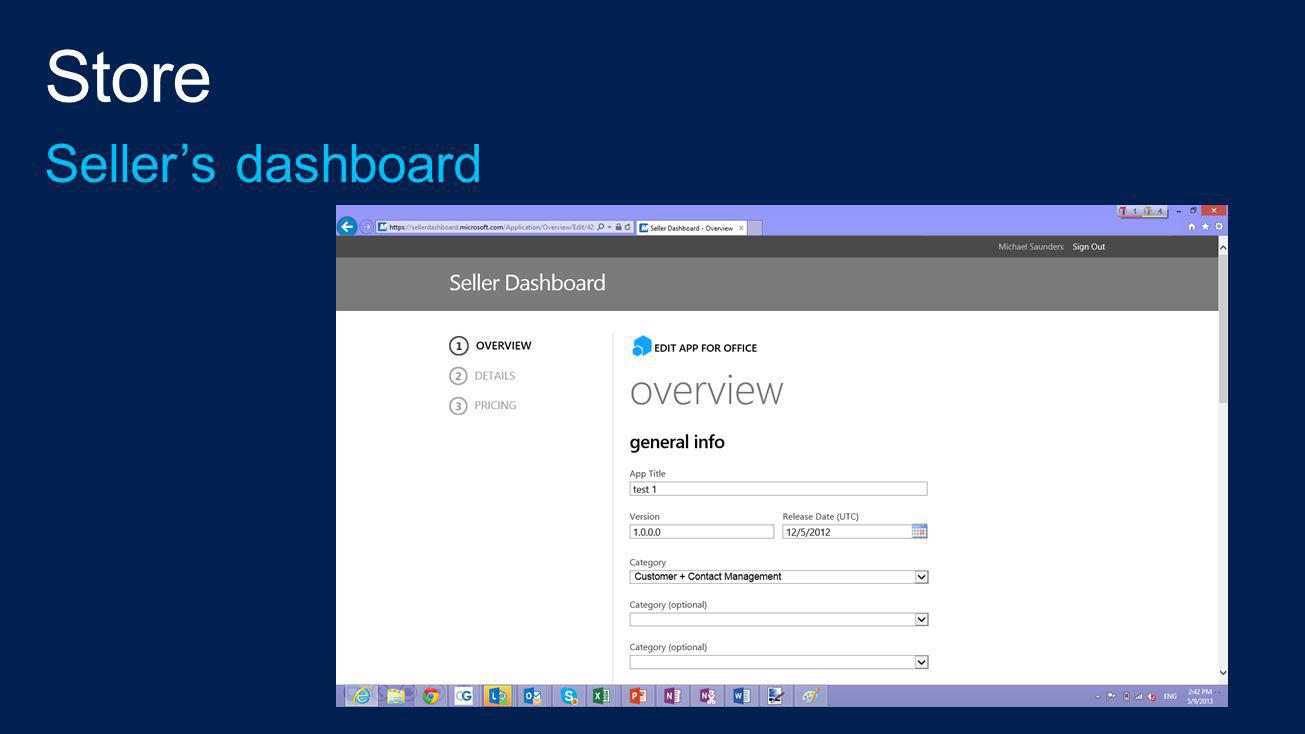Click in the Release Date field
Viewport: 1305px width, 734px height.
pyautogui.click(x=847, y=532)
